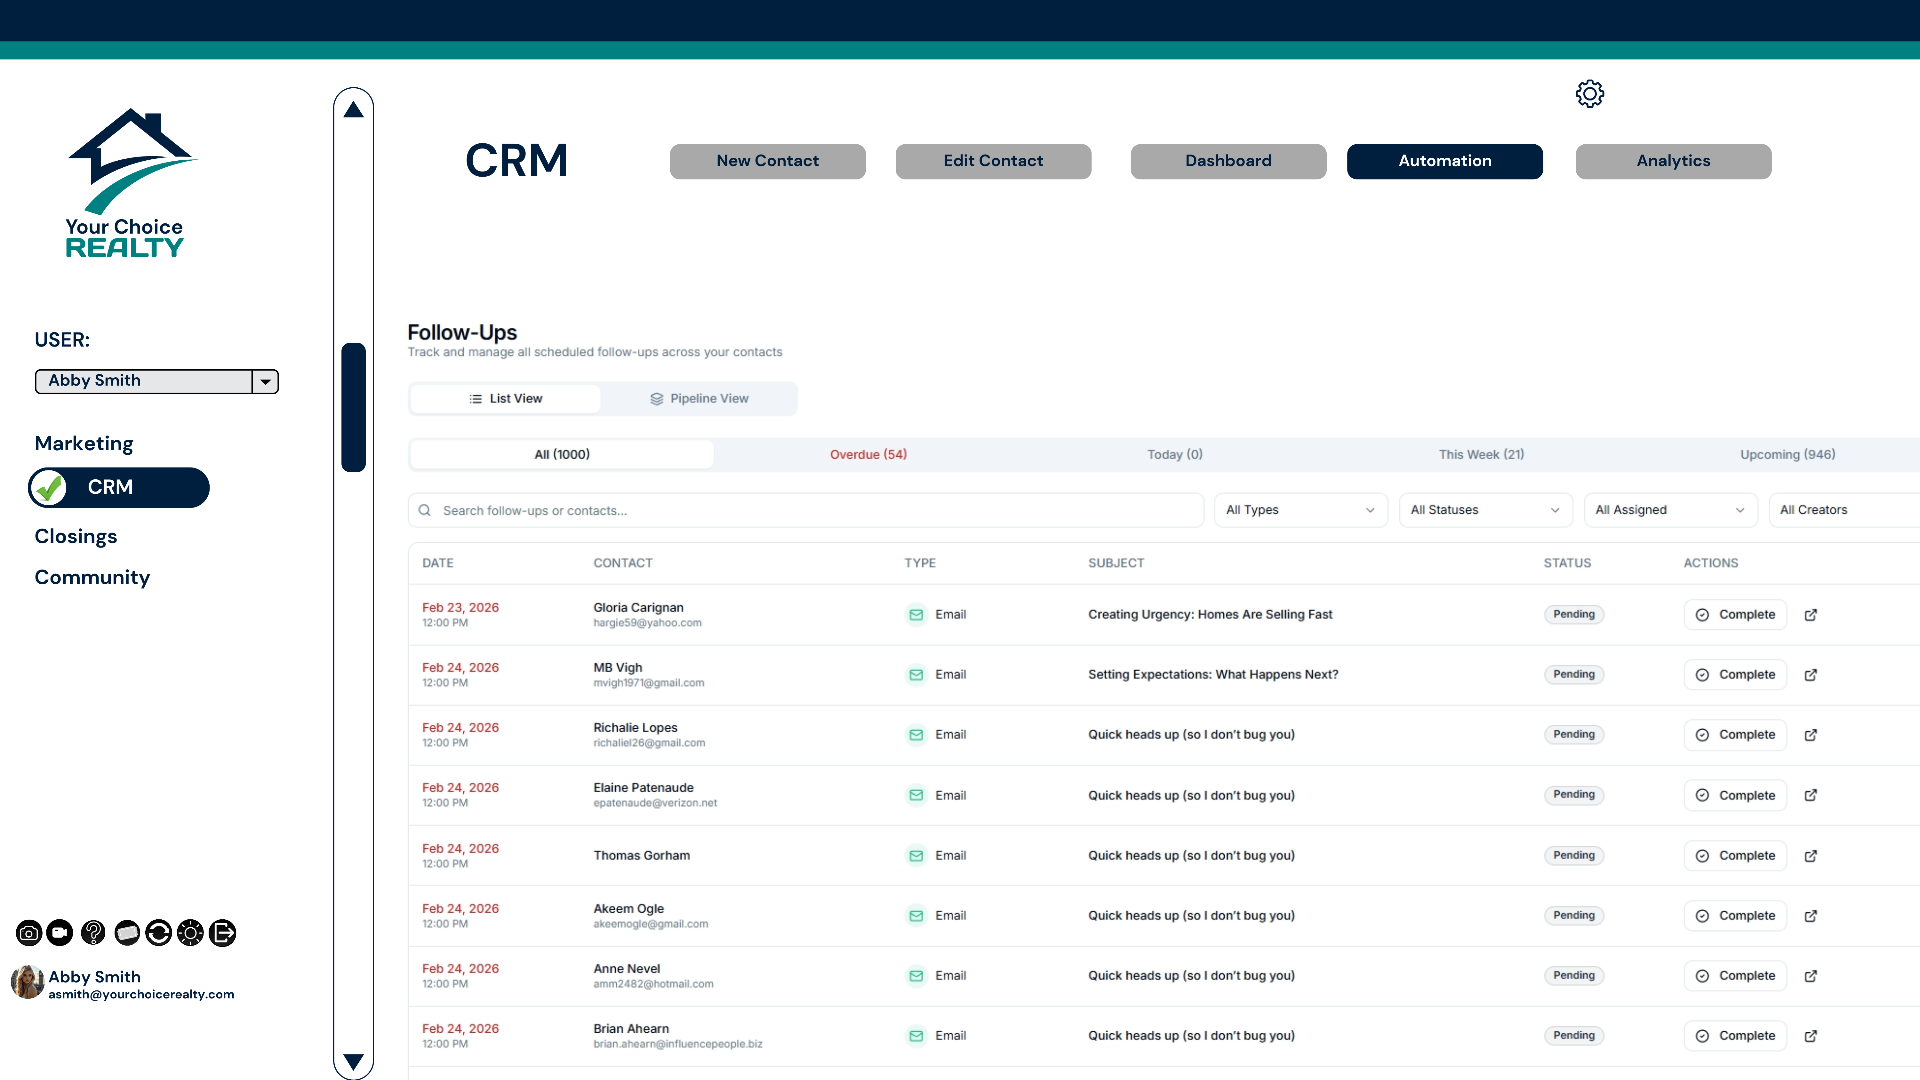Open CRM in the sidebar menu
The height and width of the screenshot is (1080, 1920).
click(119, 488)
